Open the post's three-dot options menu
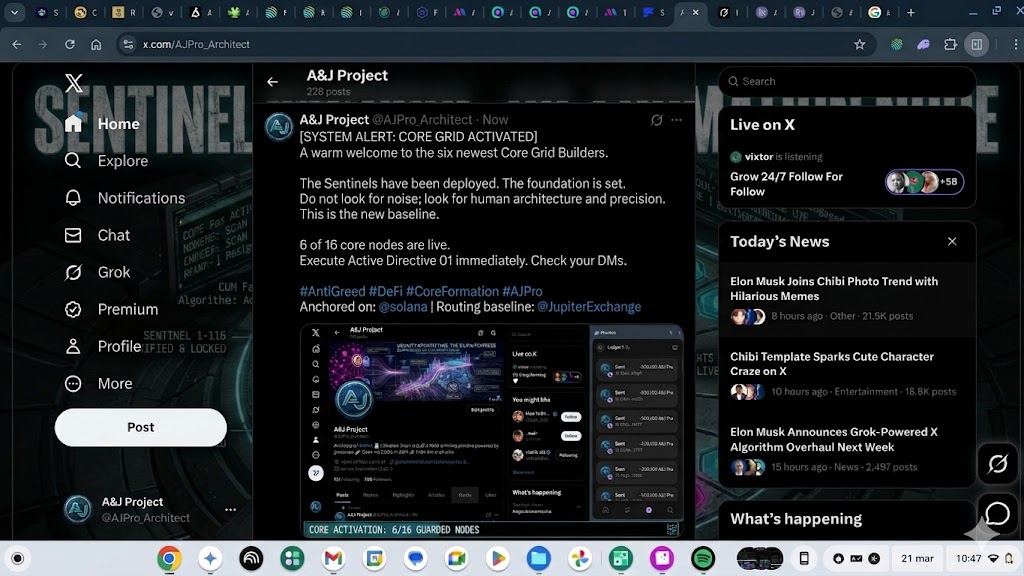This screenshot has height=576, width=1024. [x=677, y=119]
